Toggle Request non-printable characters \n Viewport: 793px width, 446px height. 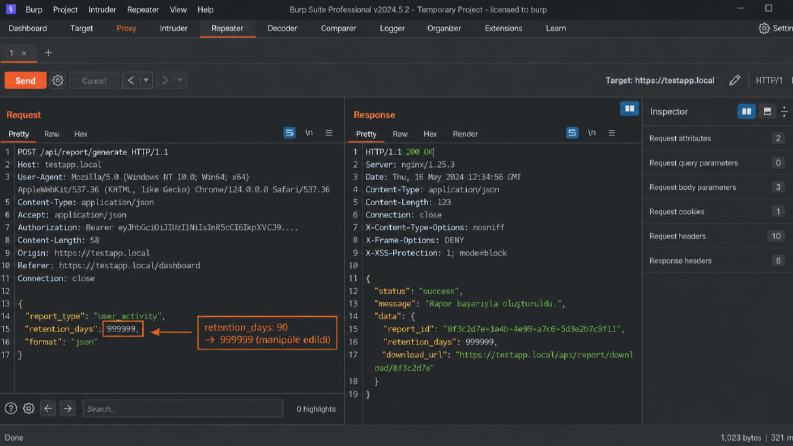pos(309,133)
